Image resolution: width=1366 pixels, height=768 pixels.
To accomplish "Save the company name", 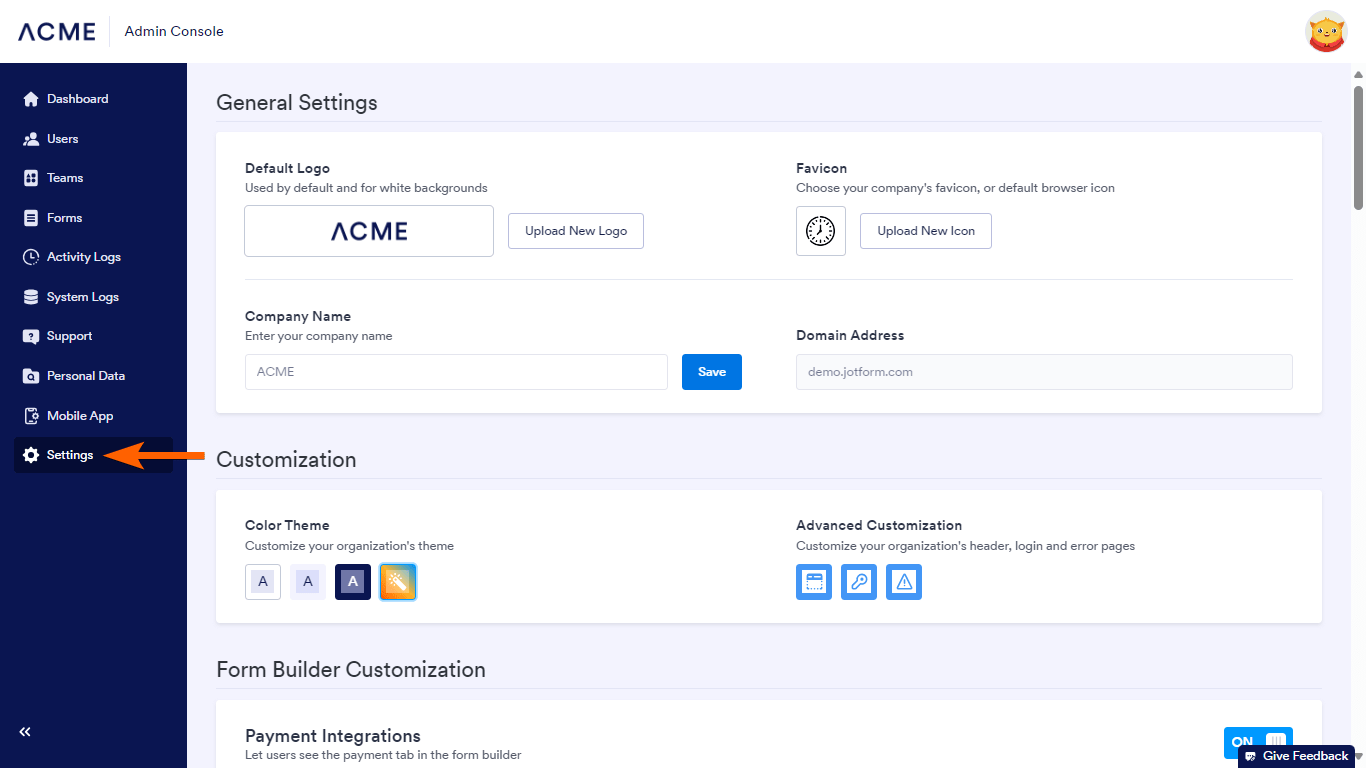I will click(712, 372).
